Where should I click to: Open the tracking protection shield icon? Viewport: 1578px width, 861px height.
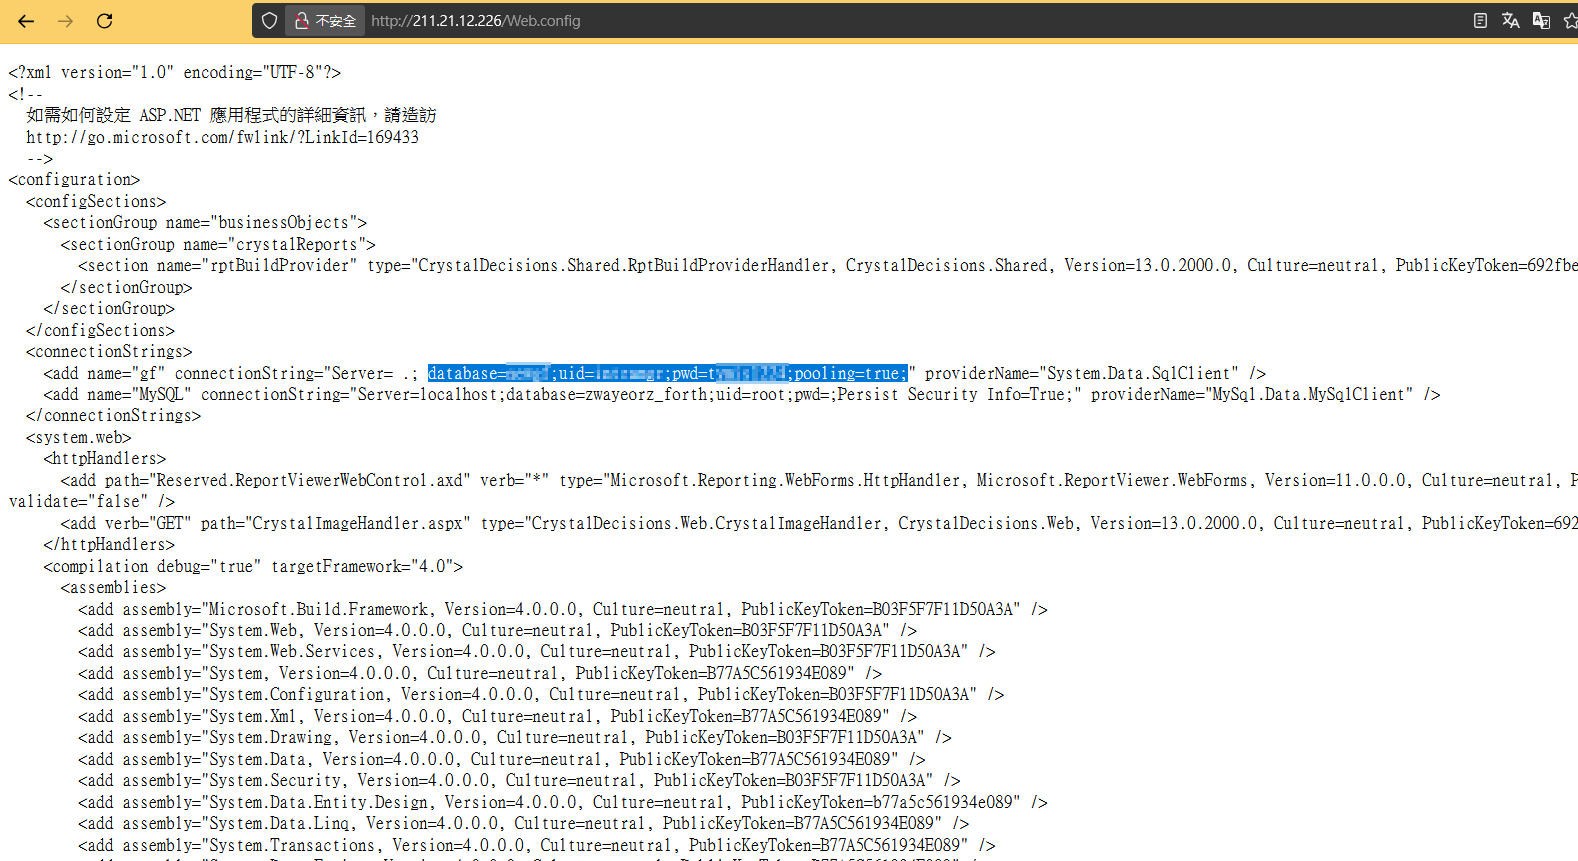click(x=269, y=20)
